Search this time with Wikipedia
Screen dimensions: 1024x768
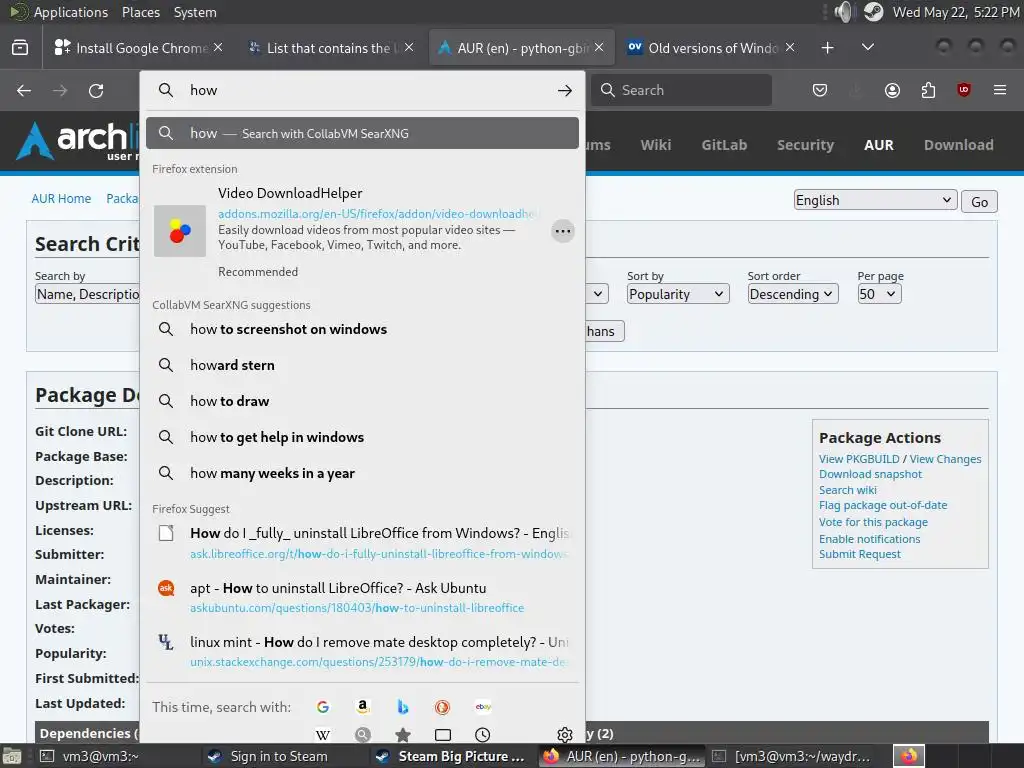323,735
